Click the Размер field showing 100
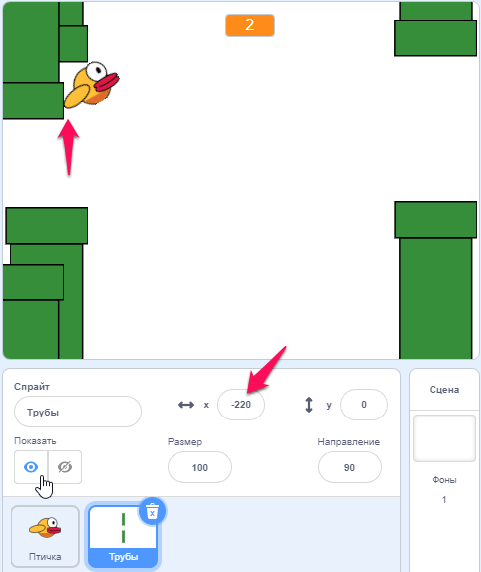The image size is (481, 572). pos(200,467)
